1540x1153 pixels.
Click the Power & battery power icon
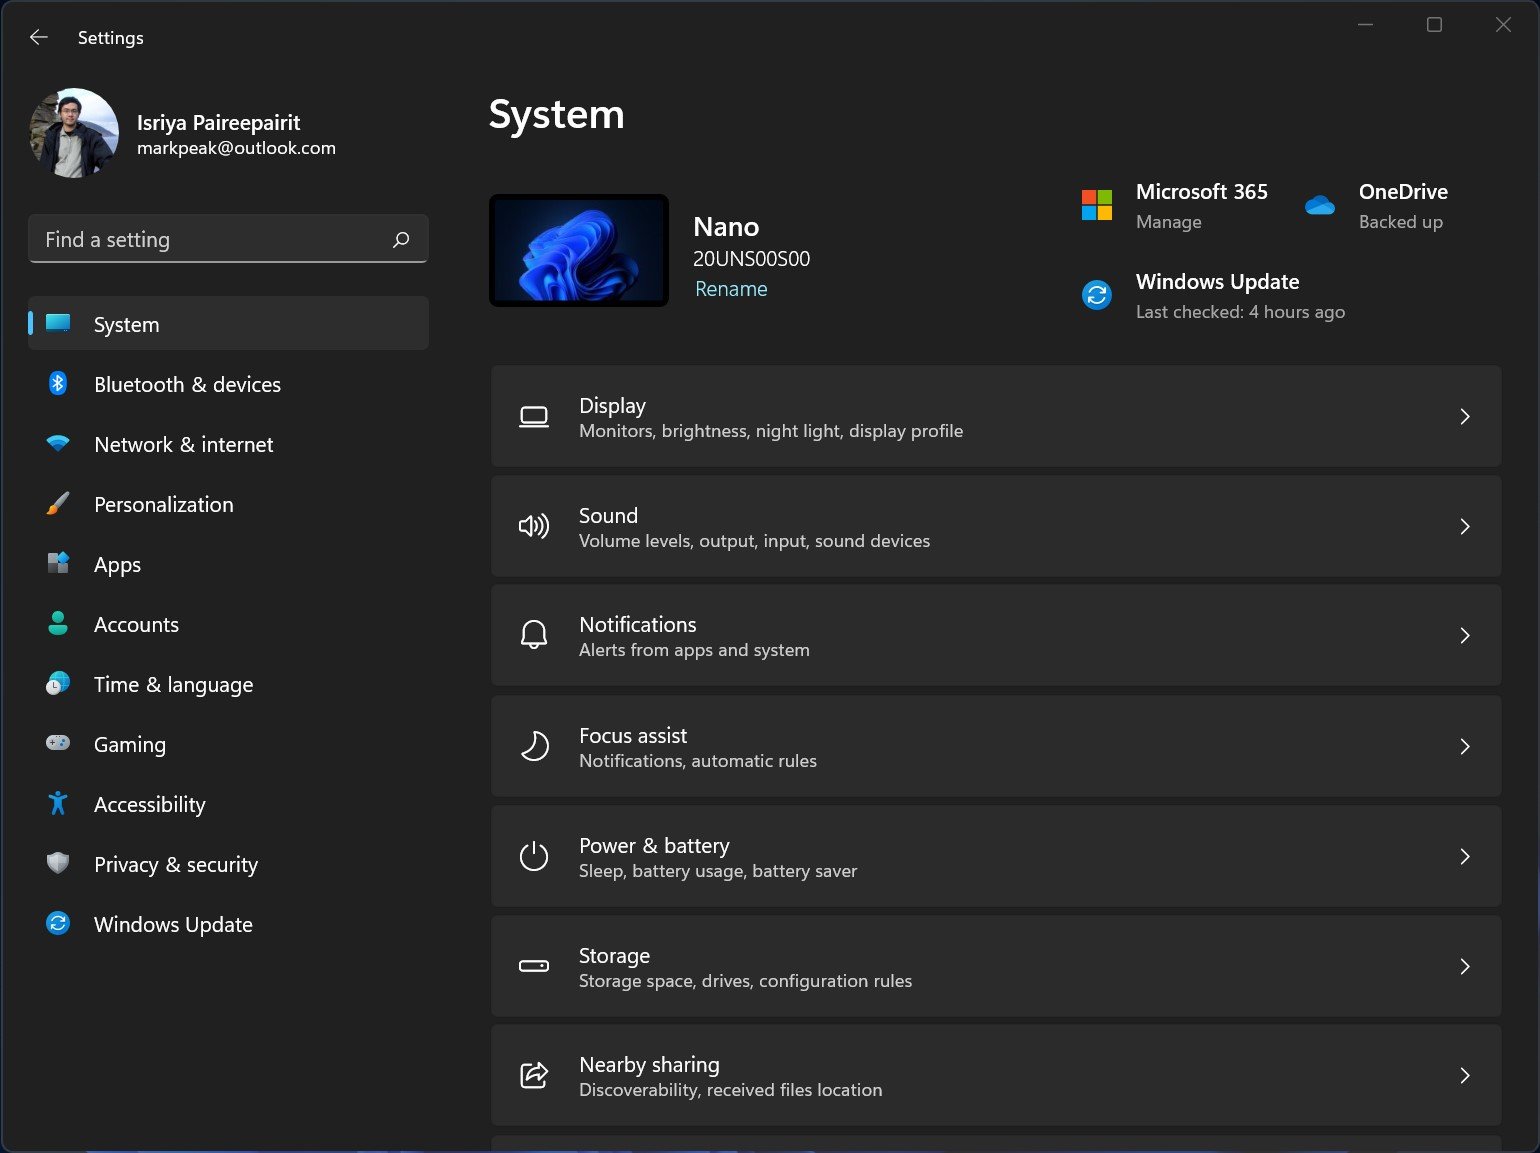[534, 856]
